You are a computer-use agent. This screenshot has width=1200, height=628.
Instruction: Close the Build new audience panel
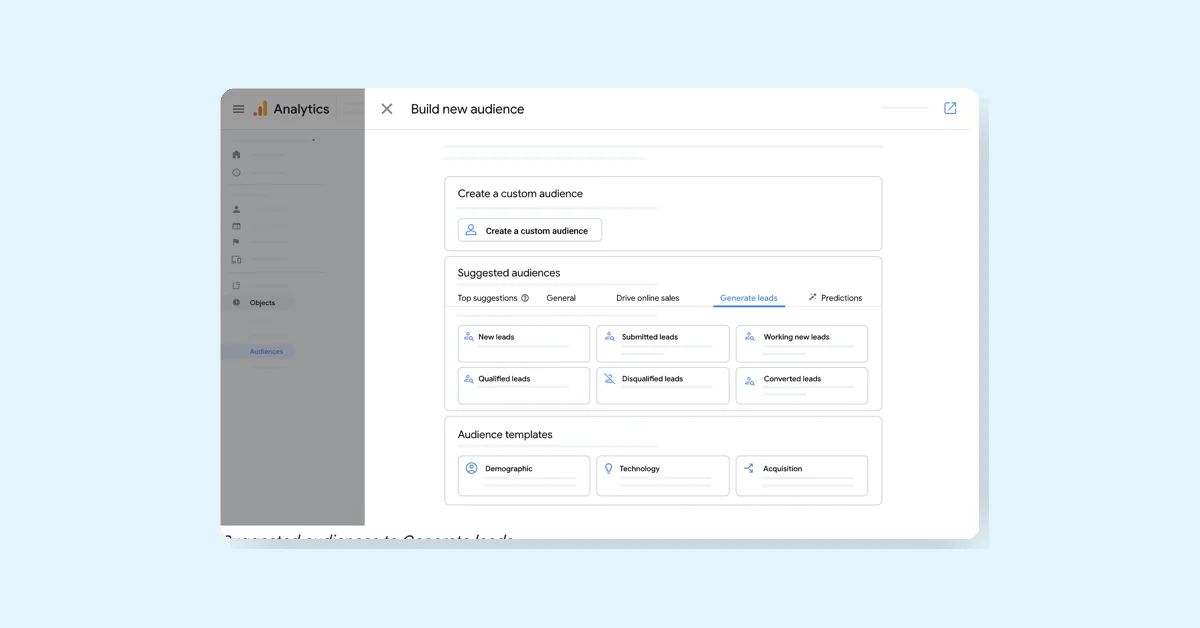pyautogui.click(x=386, y=109)
